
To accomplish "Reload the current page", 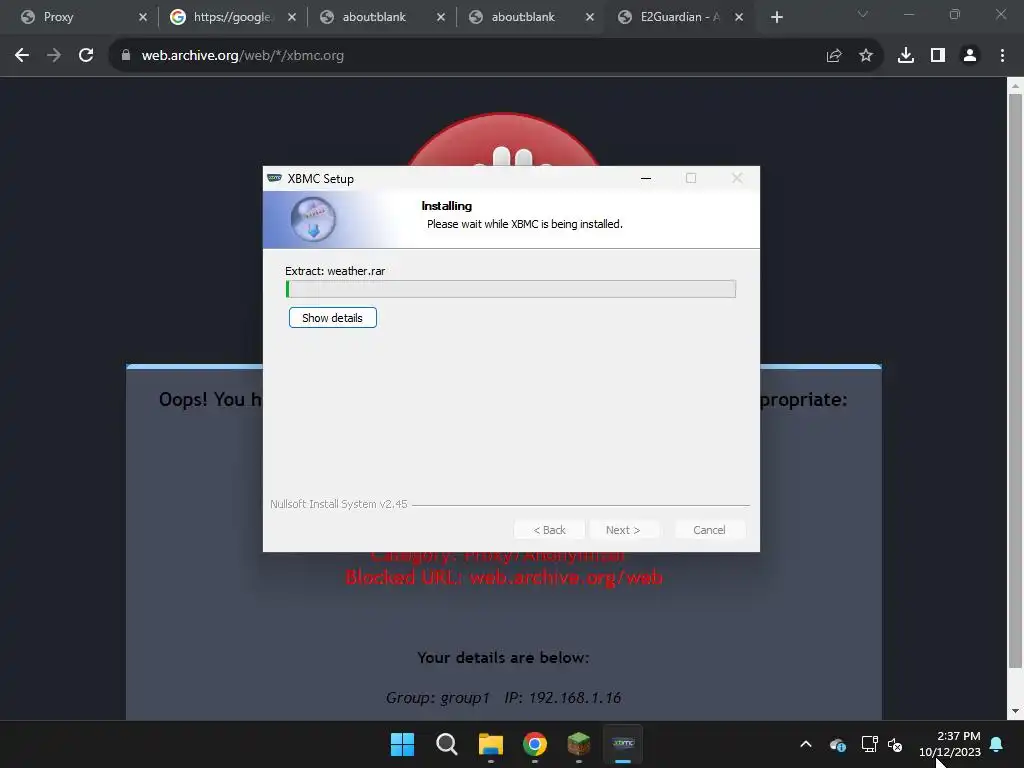I will [x=86, y=56].
